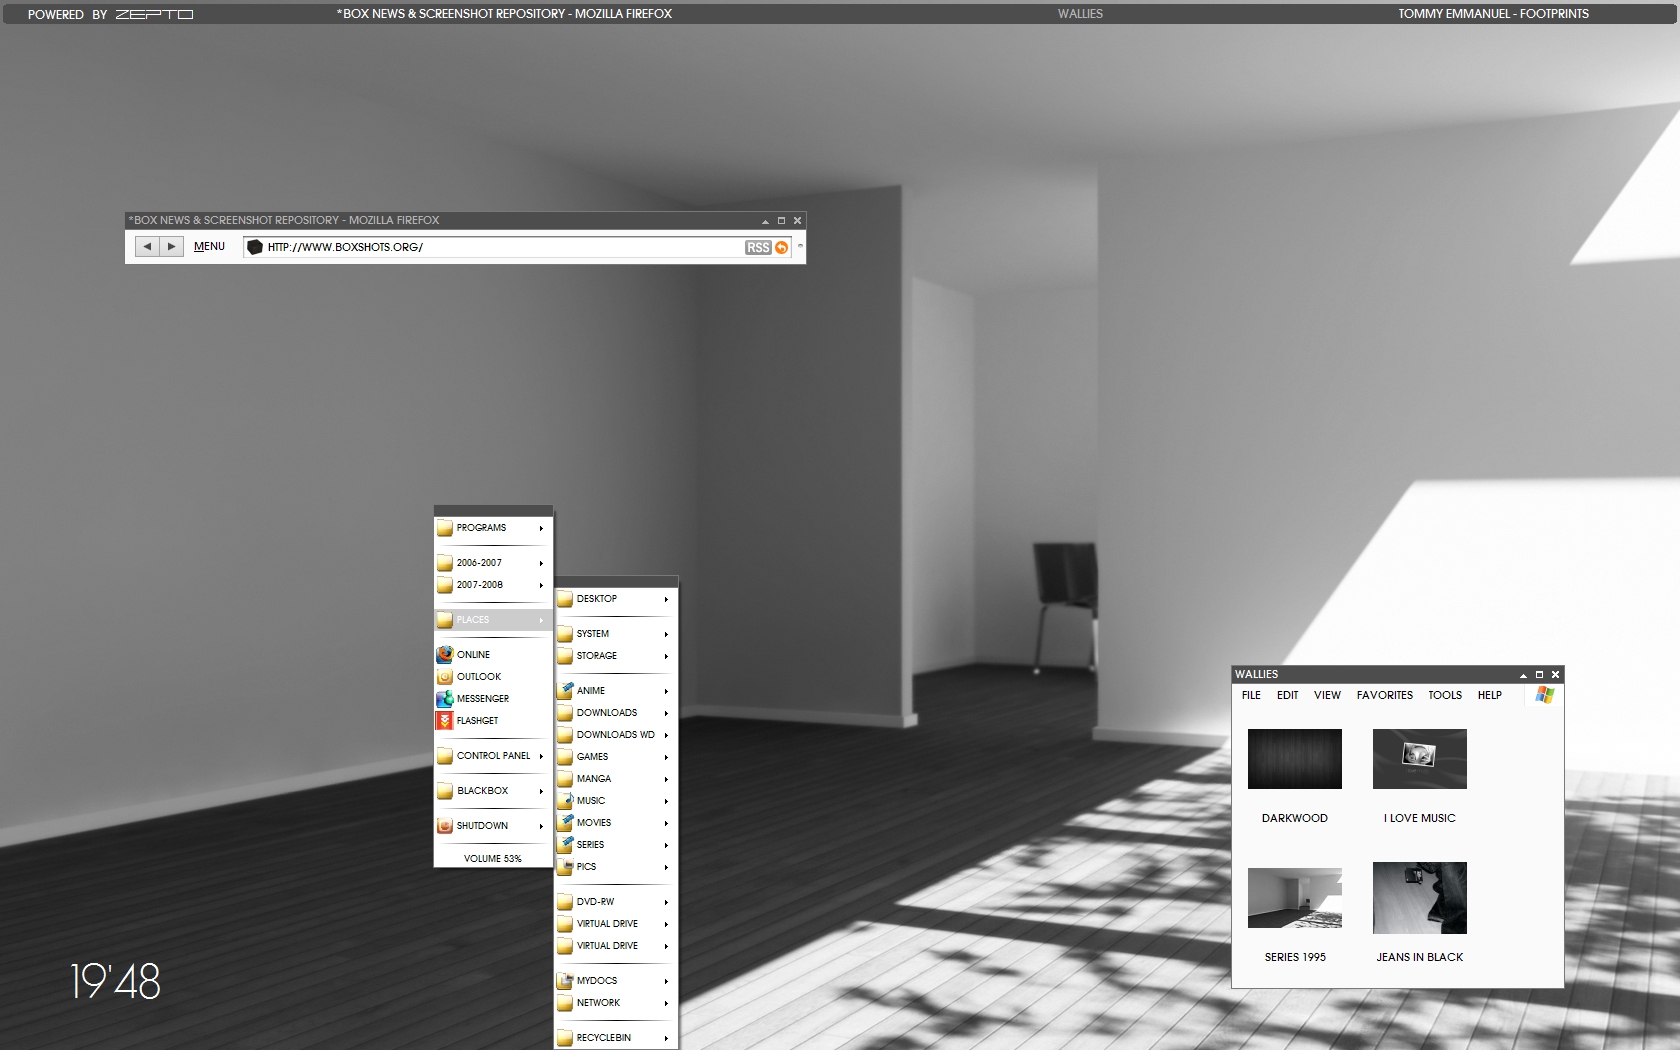Click the Recyclebin folder icon
1680x1050 pixels.
coord(565,1037)
